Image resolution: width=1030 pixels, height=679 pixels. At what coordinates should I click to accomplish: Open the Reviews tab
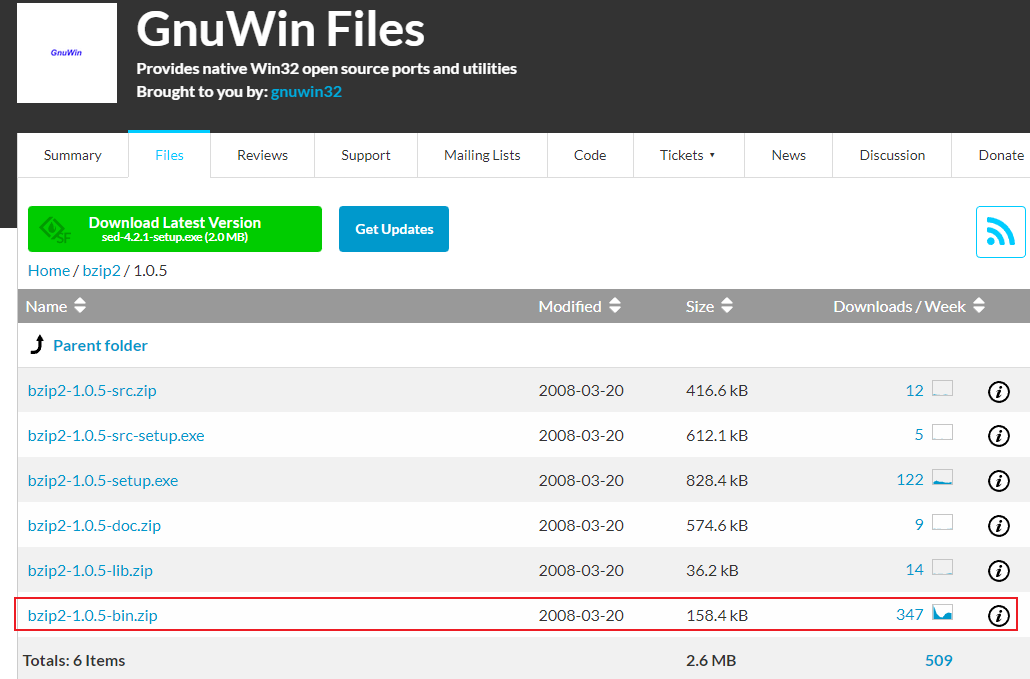point(263,155)
